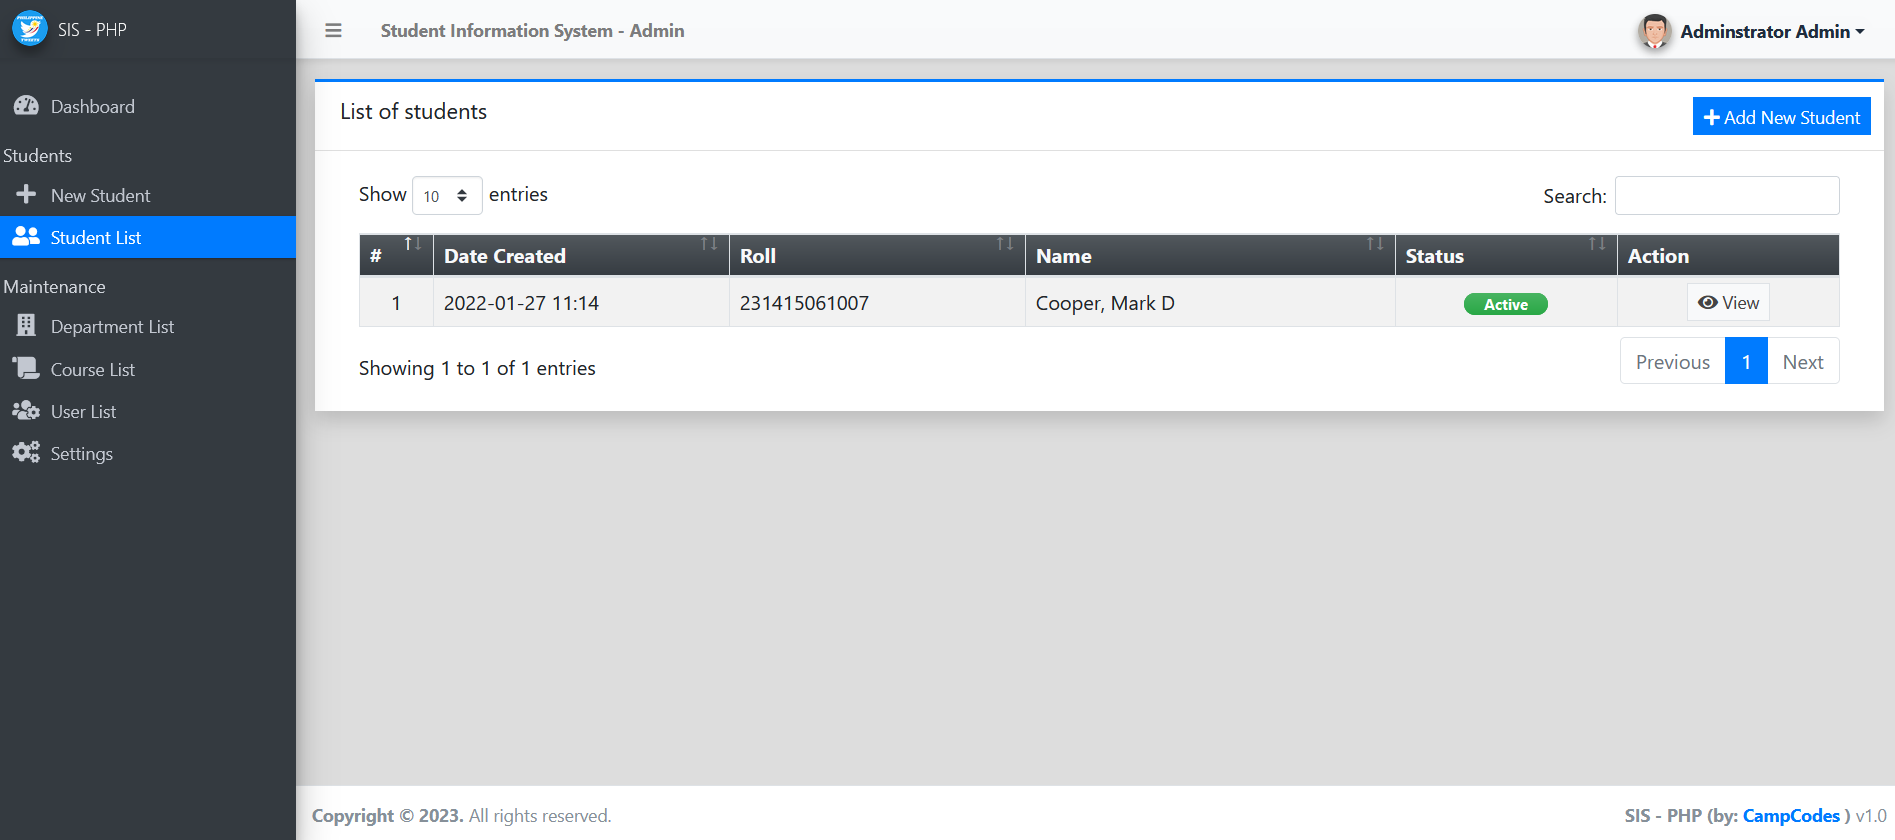Viewport: 1895px width, 840px height.
Task: Sort by Roll column arrows
Action: pyautogui.click(x=1005, y=244)
